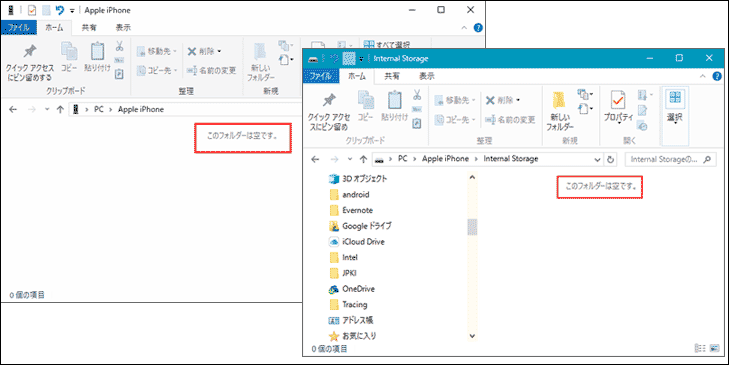
Task: Click Properties check icon in Apple iPhone title bar
Action: (32, 10)
